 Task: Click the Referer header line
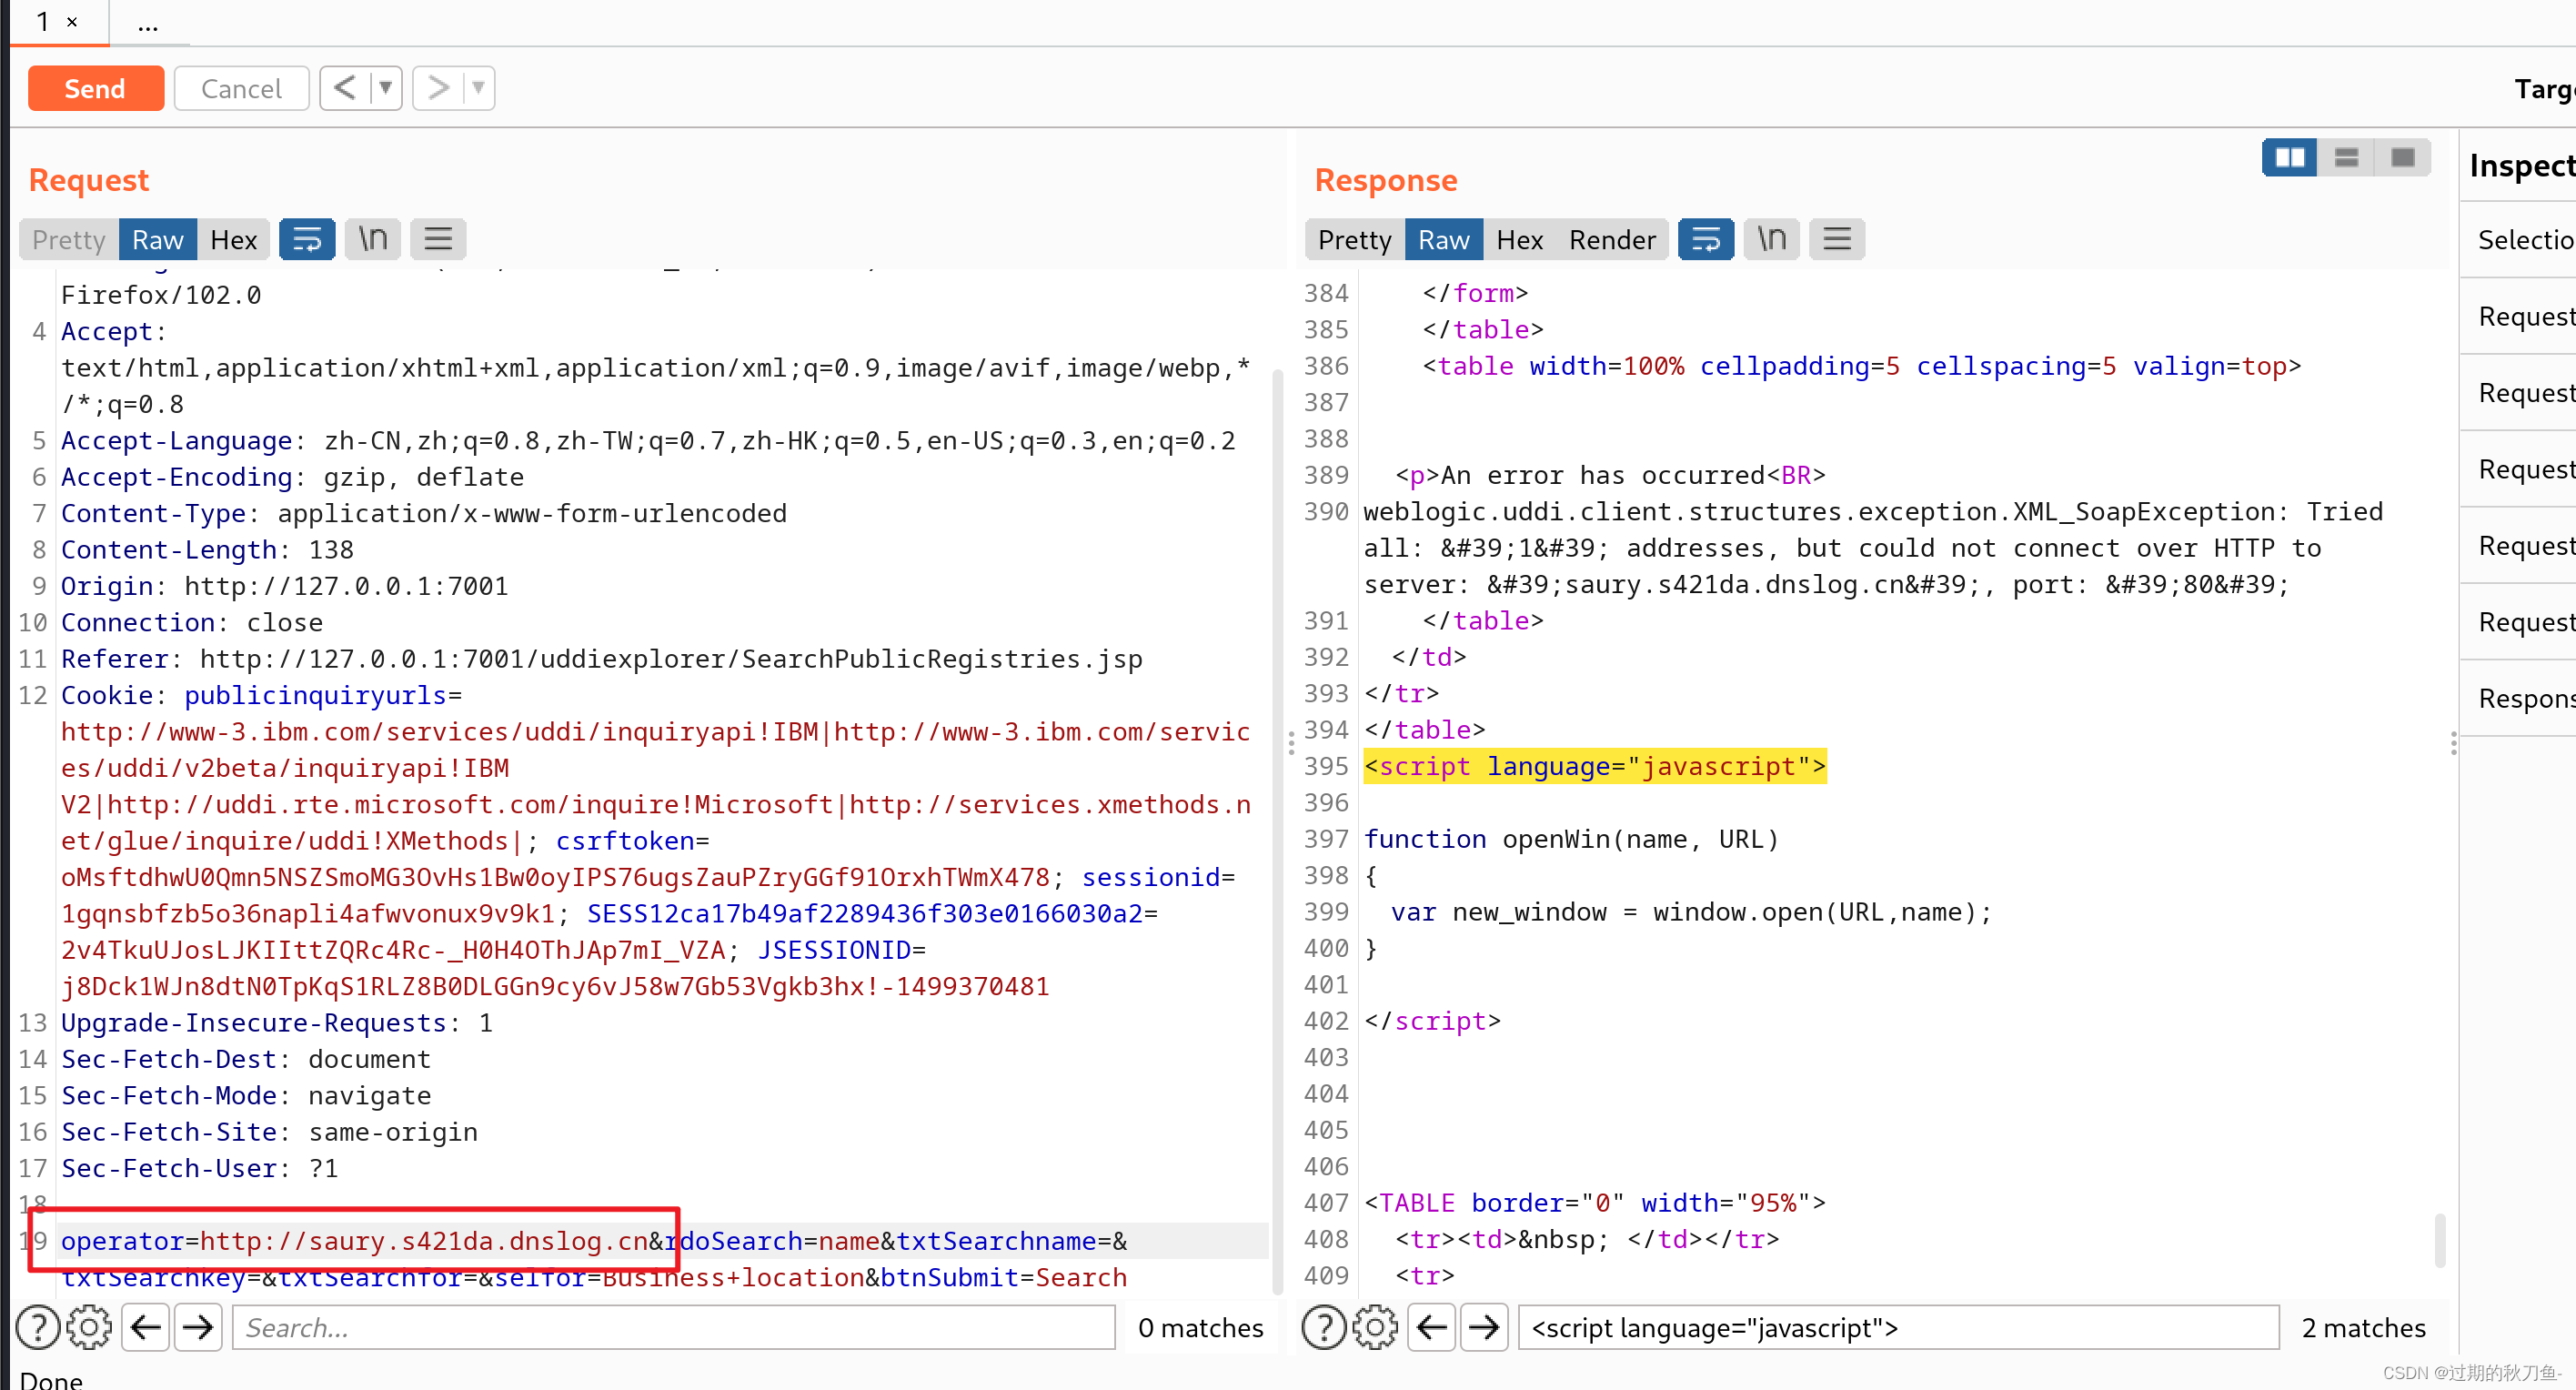601,659
